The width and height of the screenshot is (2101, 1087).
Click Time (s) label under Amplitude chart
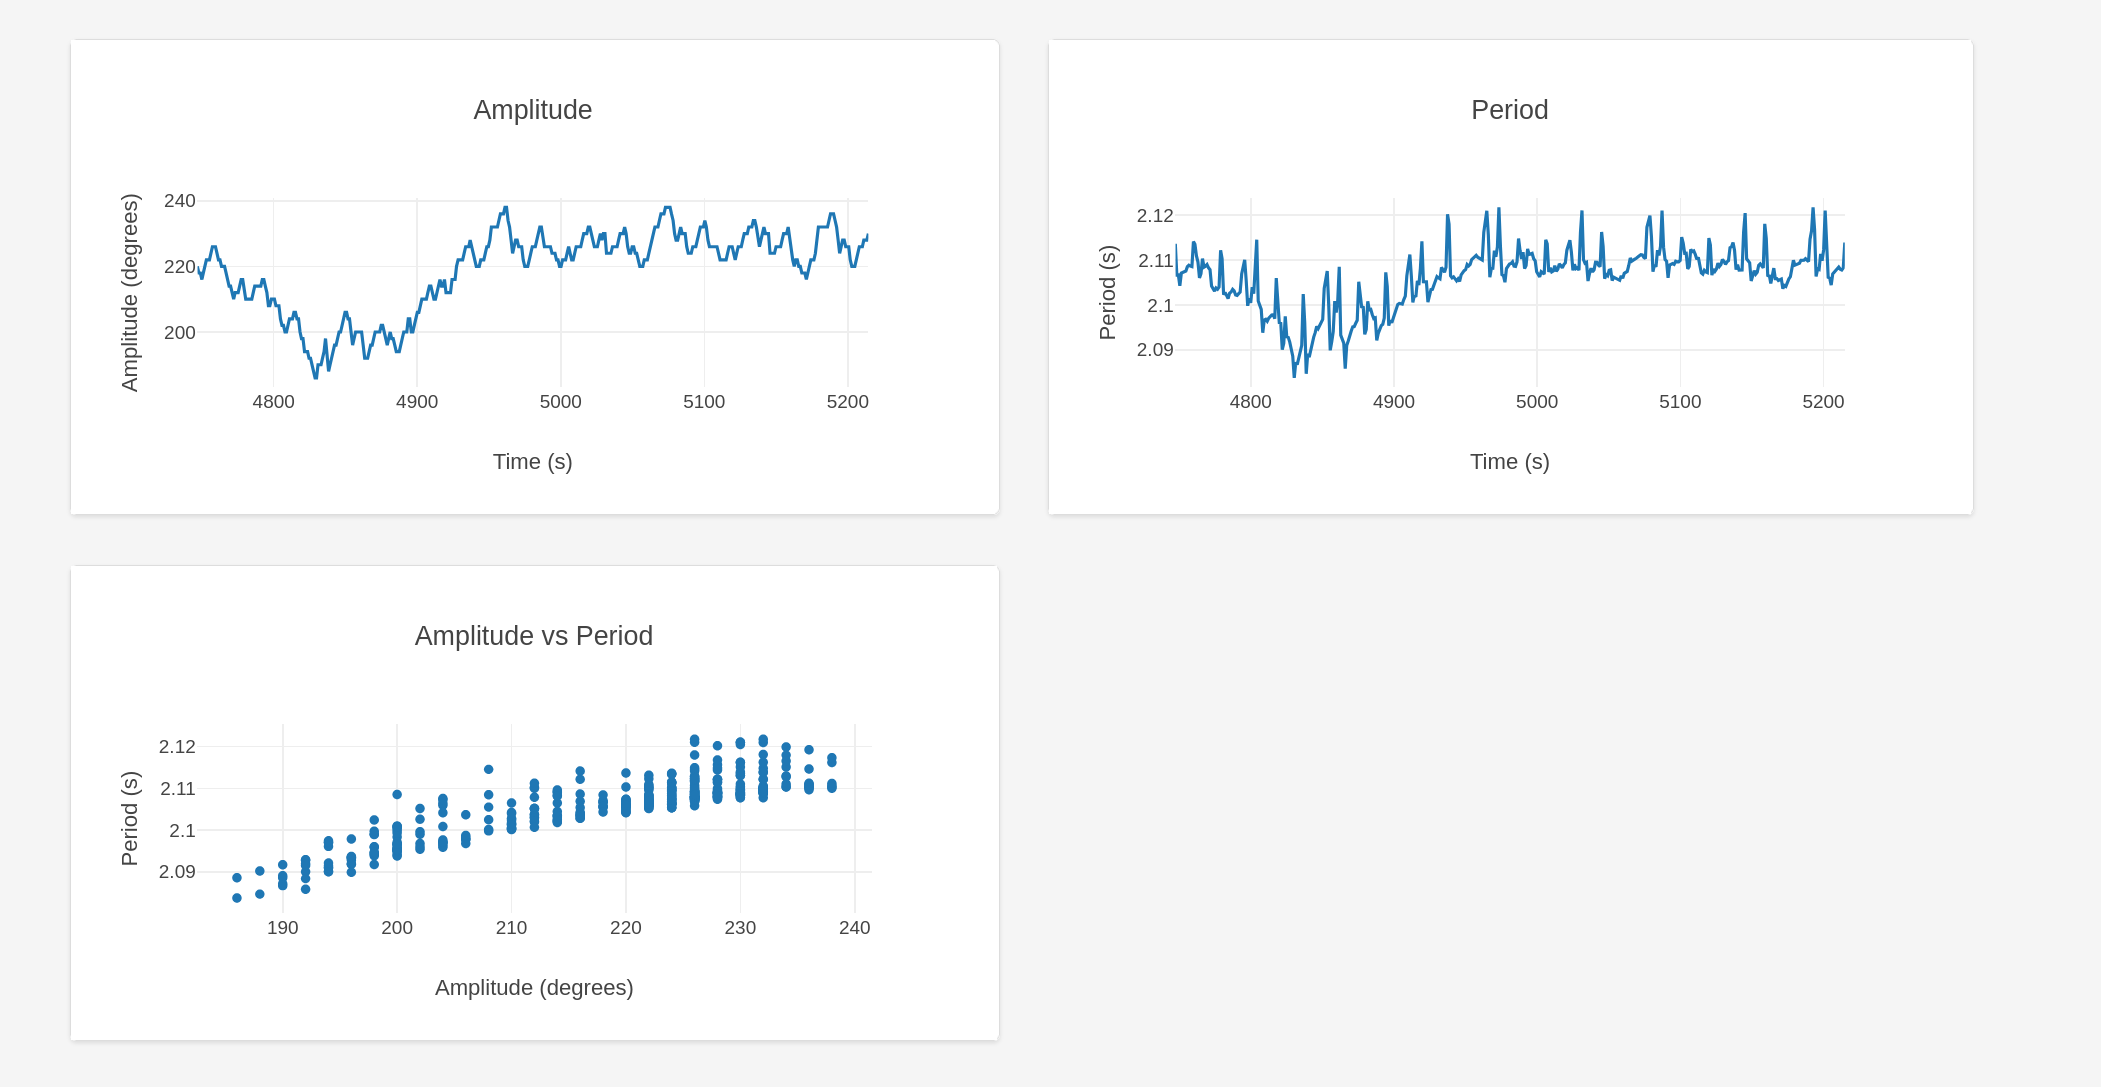[x=532, y=462]
